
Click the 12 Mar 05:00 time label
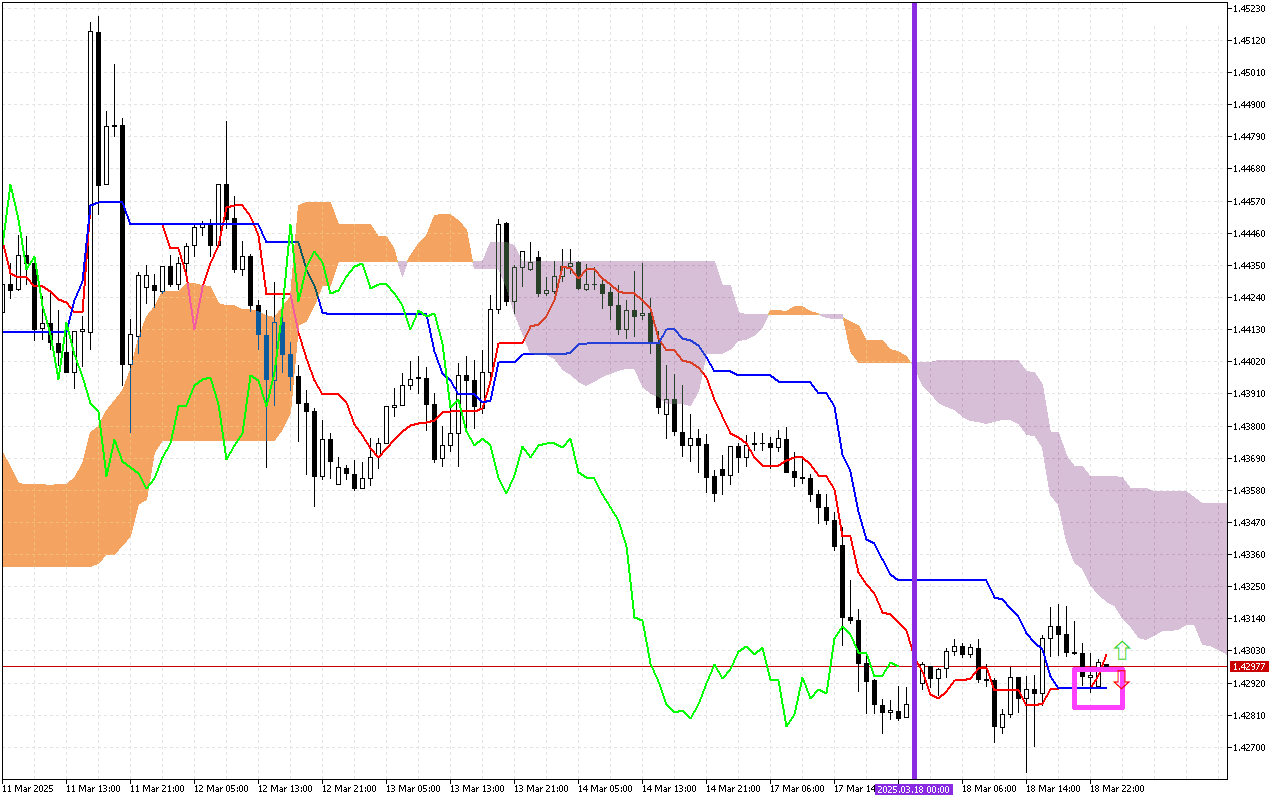(x=219, y=789)
